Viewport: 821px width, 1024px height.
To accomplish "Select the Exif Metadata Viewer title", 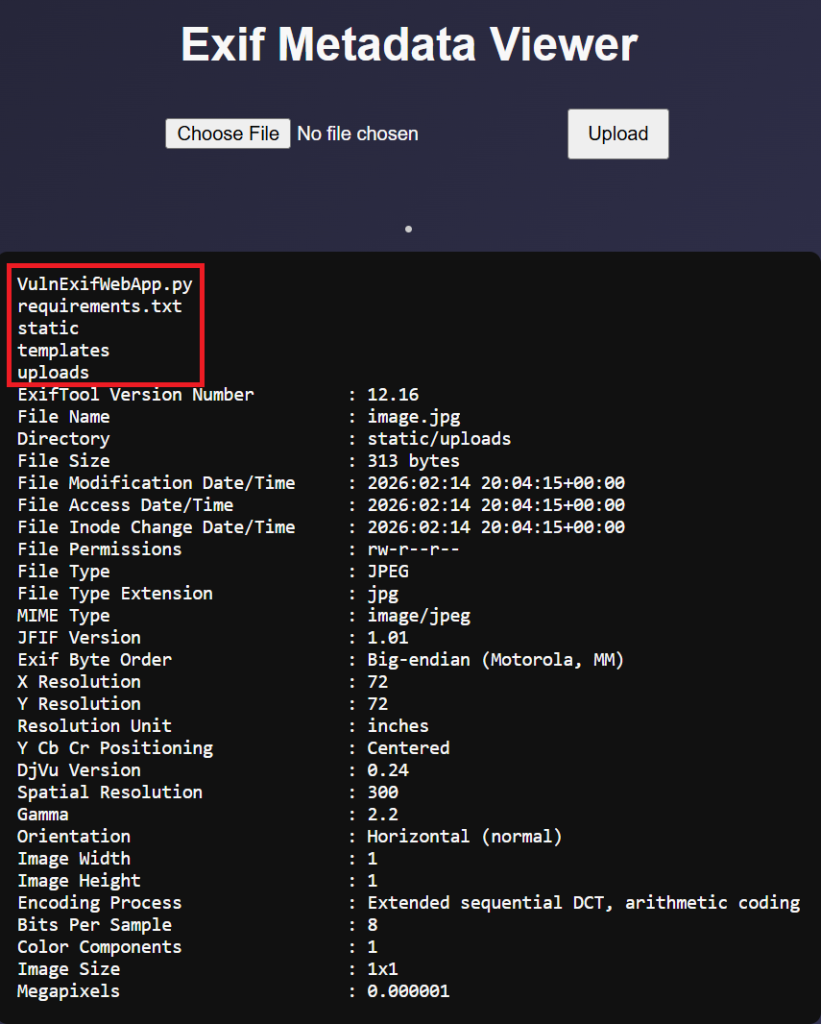I will pyautogui.click(x=409, y=44).
